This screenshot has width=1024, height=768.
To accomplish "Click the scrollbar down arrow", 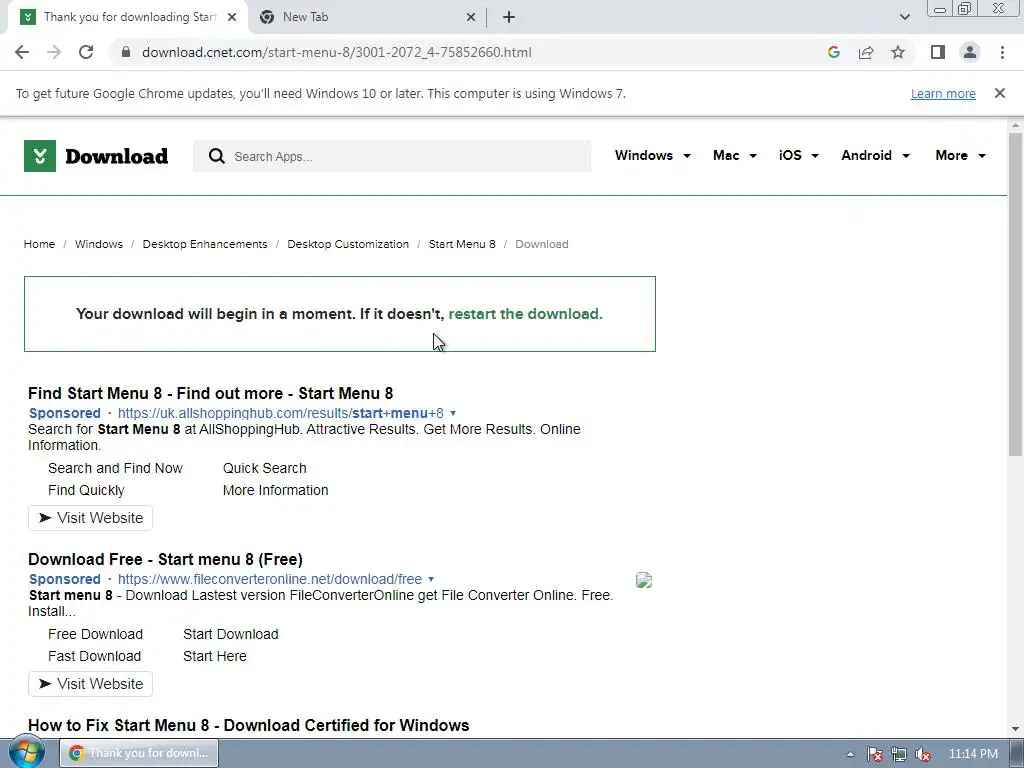I will (x=1016, y=729).
